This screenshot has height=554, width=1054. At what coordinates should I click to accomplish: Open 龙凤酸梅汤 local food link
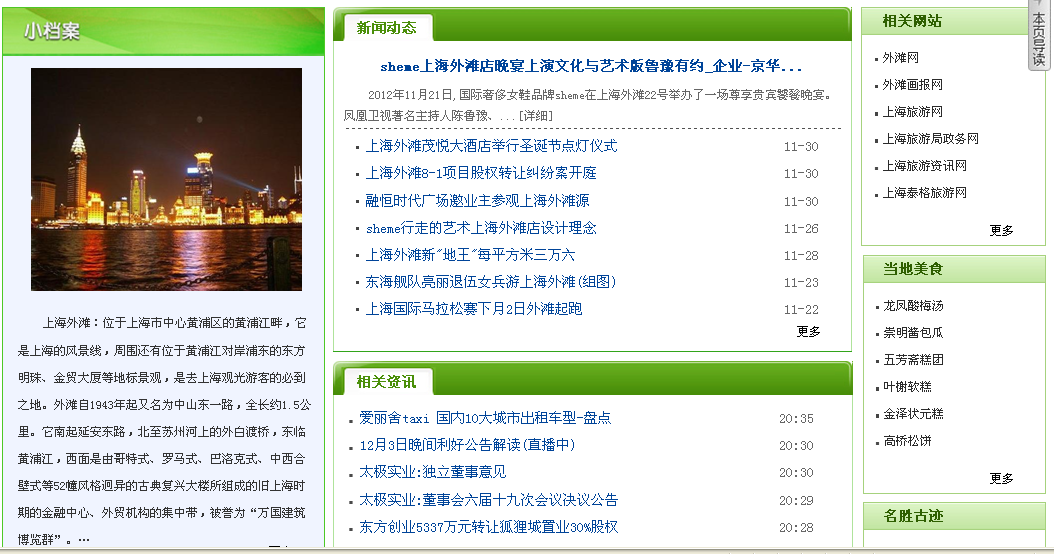click(912, 306)
